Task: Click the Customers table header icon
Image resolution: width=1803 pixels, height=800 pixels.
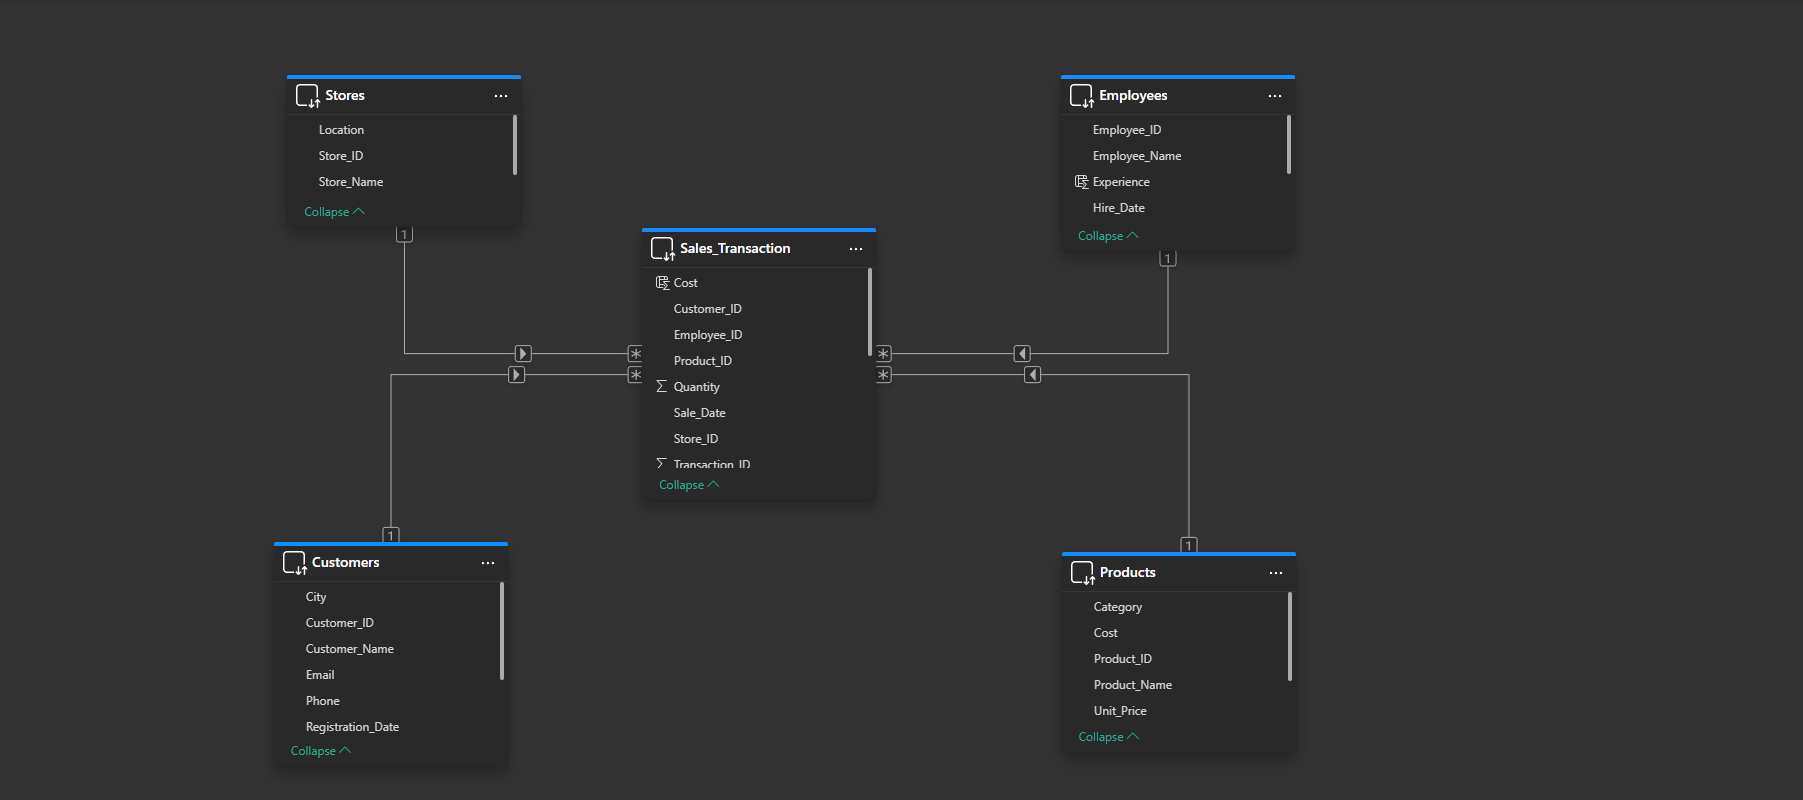Action: click(x=294, y=563)
